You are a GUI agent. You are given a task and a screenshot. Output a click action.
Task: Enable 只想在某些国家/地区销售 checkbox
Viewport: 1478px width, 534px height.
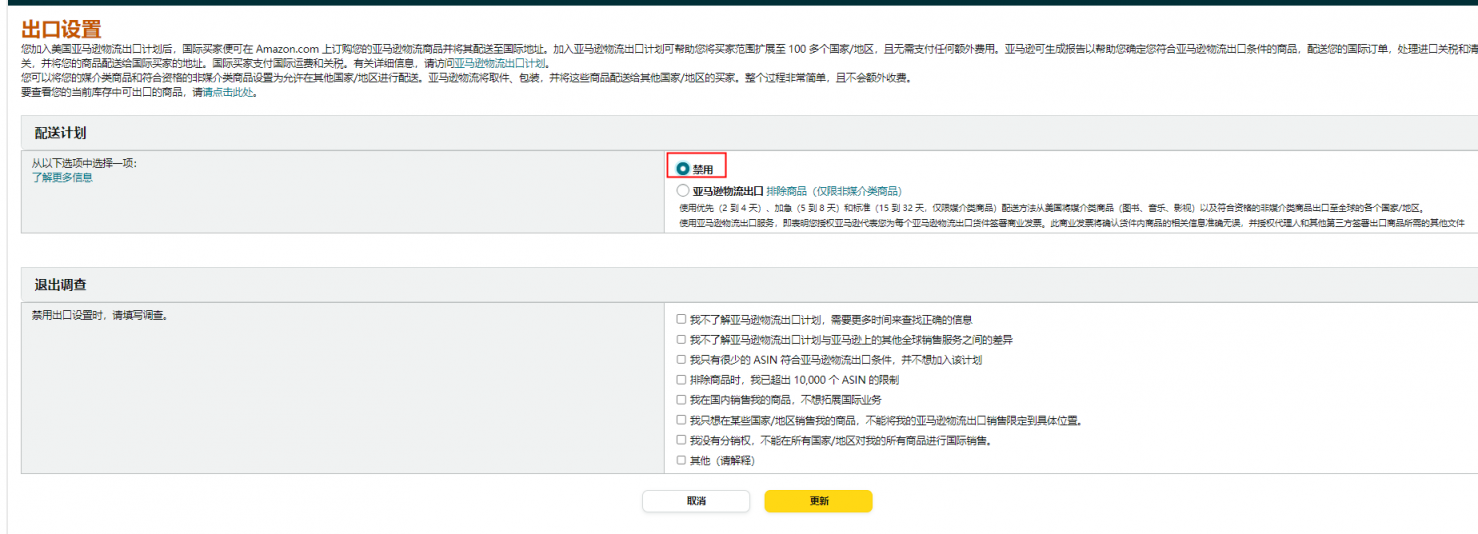[x=681, y=420]
